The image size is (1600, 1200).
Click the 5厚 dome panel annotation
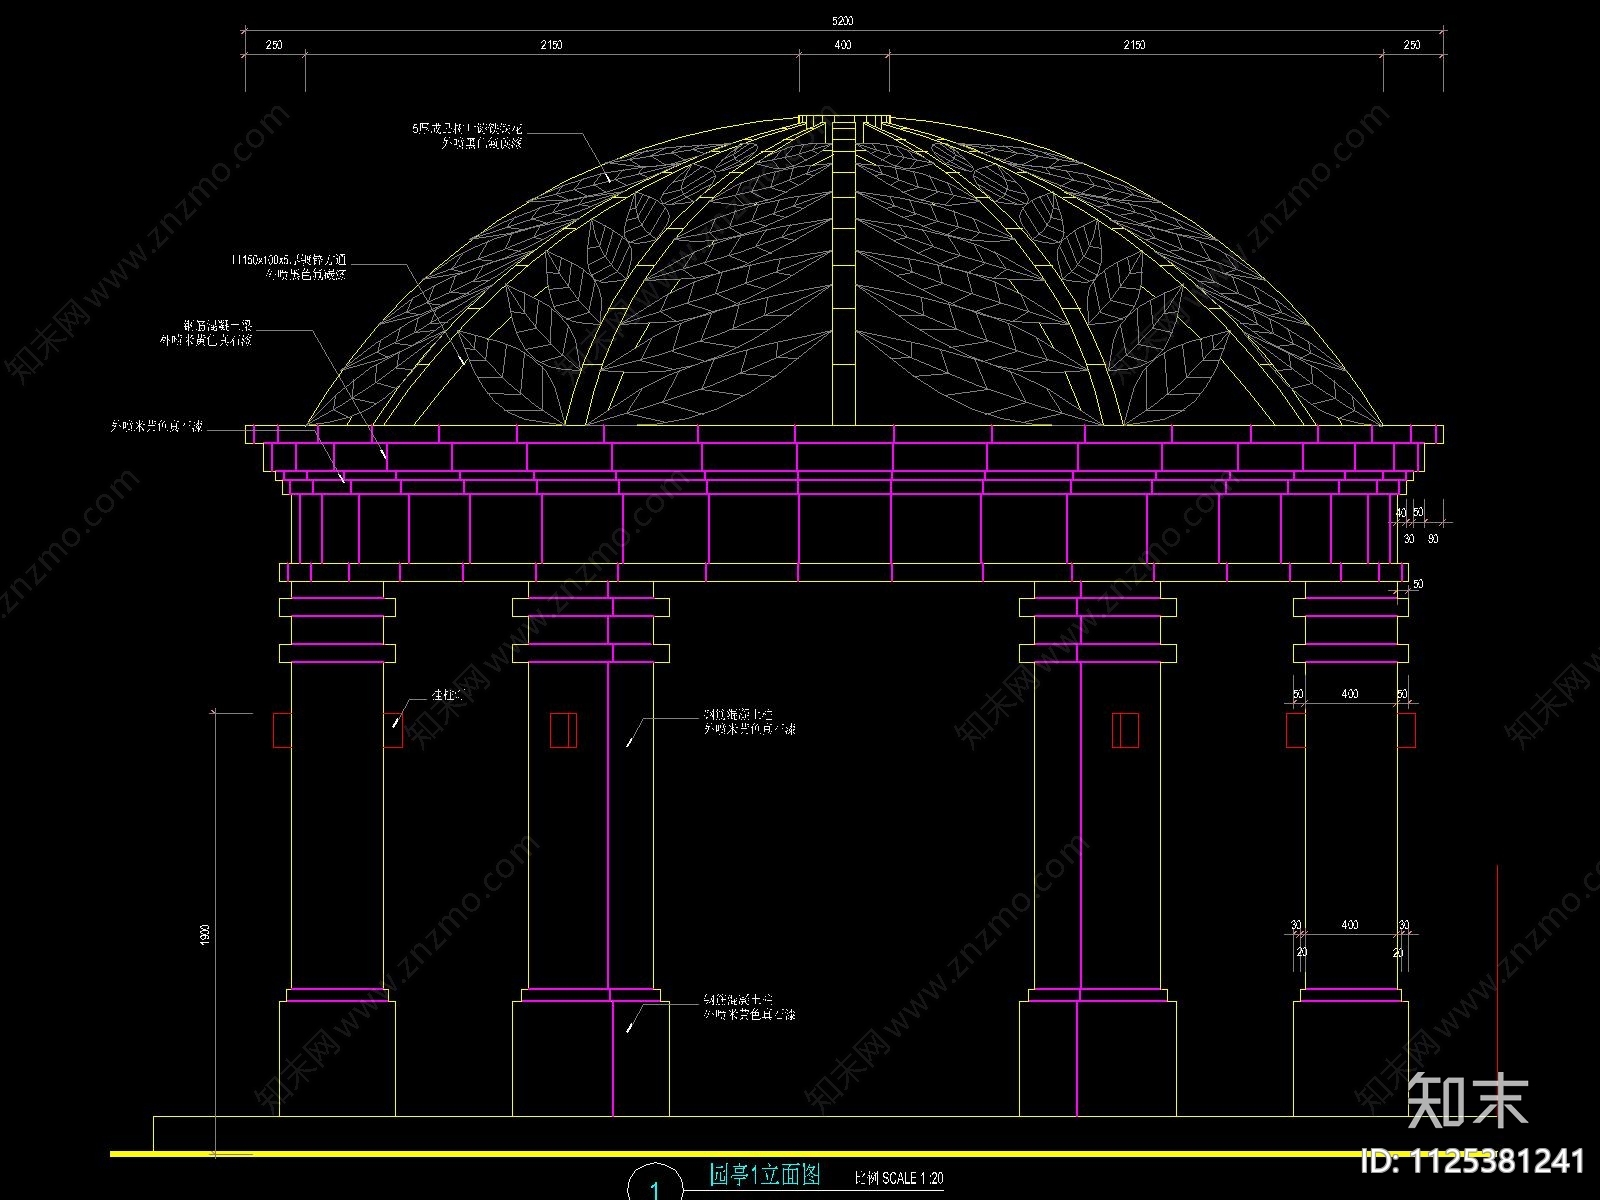pyautogui.click(x=468, y=136)
